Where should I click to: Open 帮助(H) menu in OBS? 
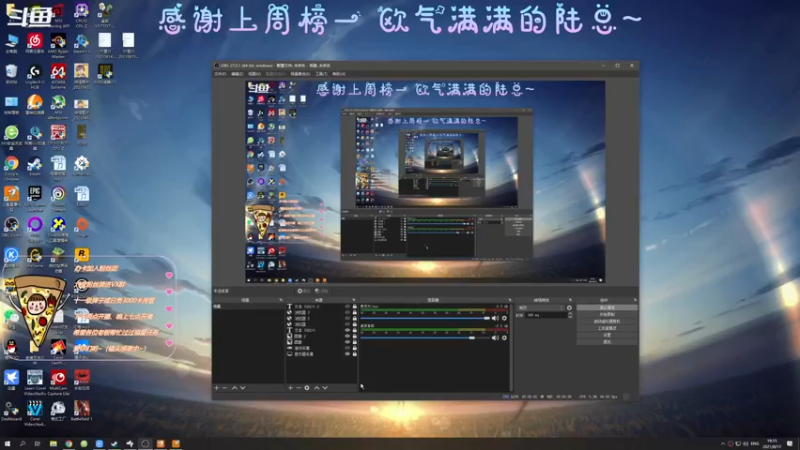pyautogui.click(x=339, y=74)
